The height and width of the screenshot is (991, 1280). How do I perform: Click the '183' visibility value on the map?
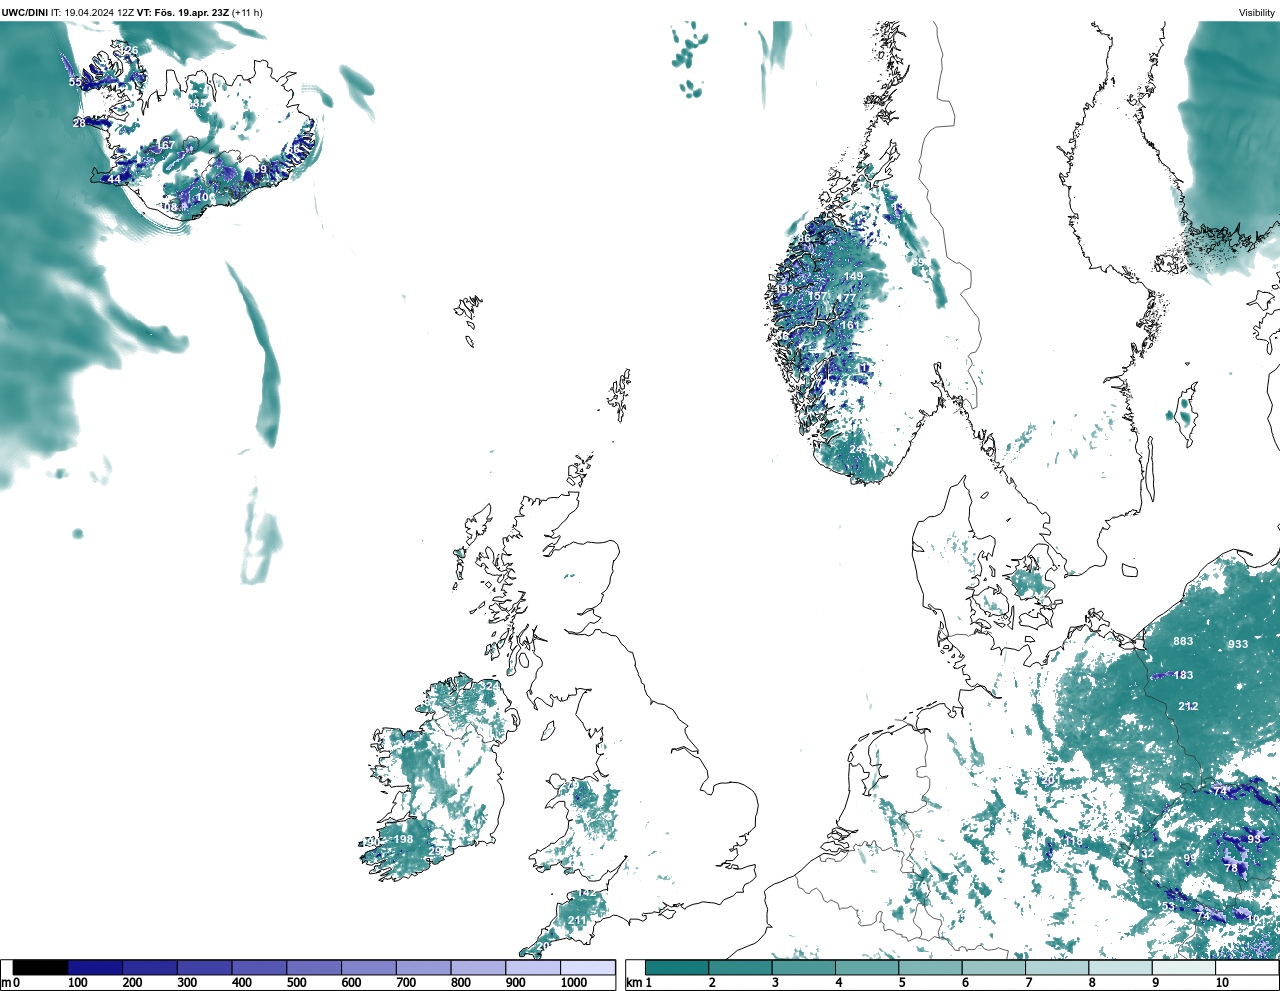(x=1183, y=675)
